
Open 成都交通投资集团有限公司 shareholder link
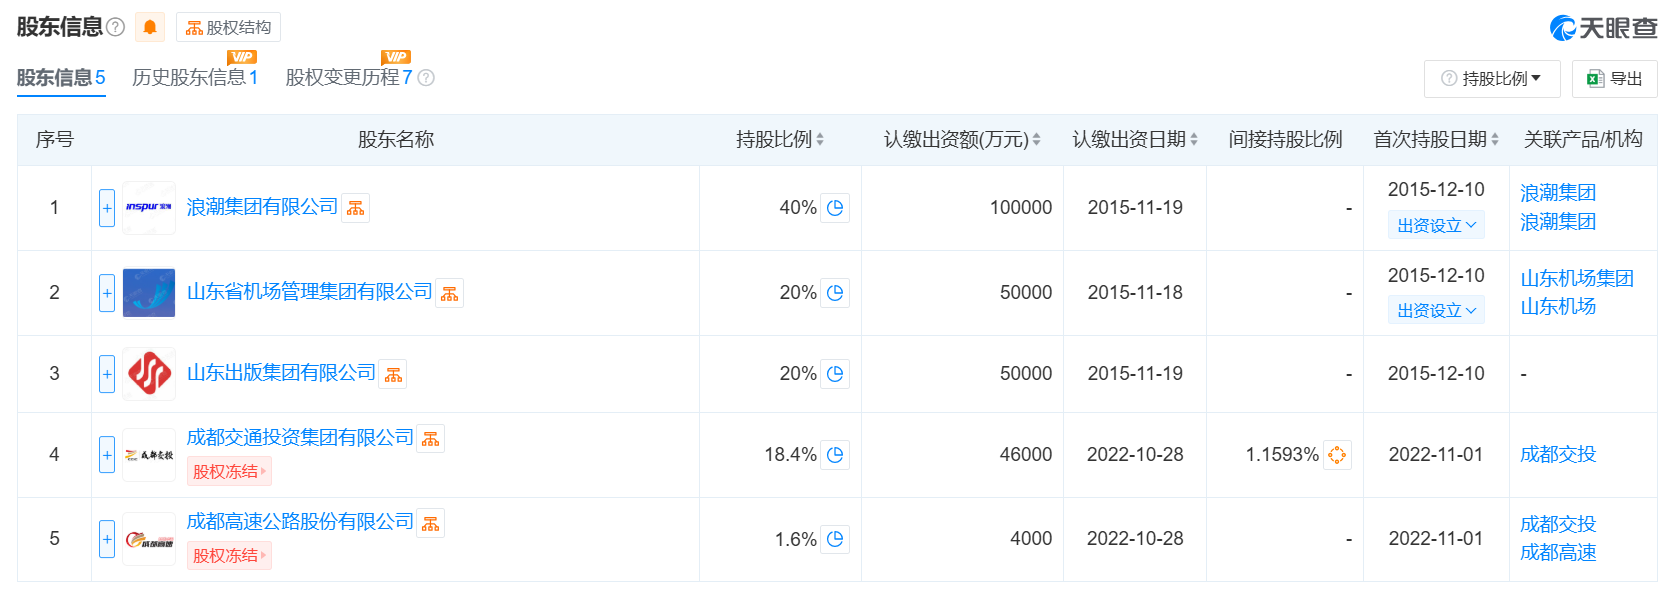[x=300, y=438]
